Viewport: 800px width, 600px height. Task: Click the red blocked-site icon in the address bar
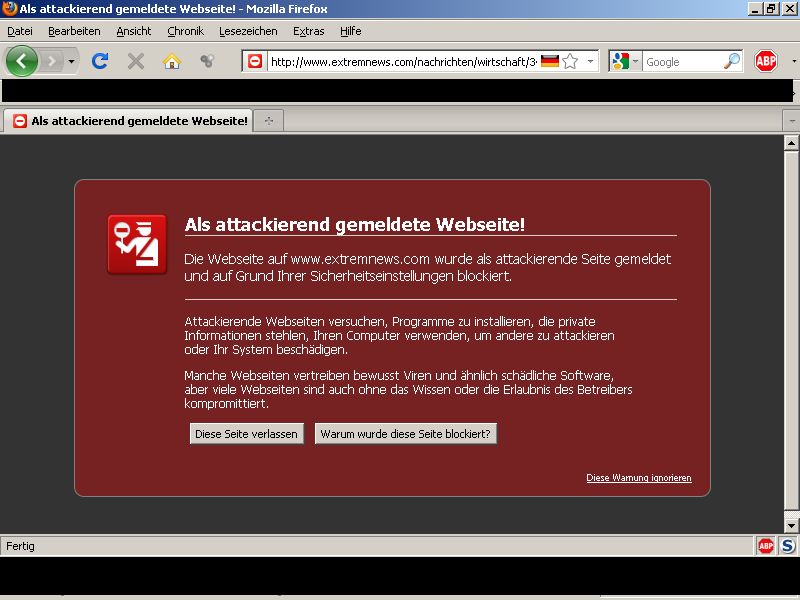[255, 61]
